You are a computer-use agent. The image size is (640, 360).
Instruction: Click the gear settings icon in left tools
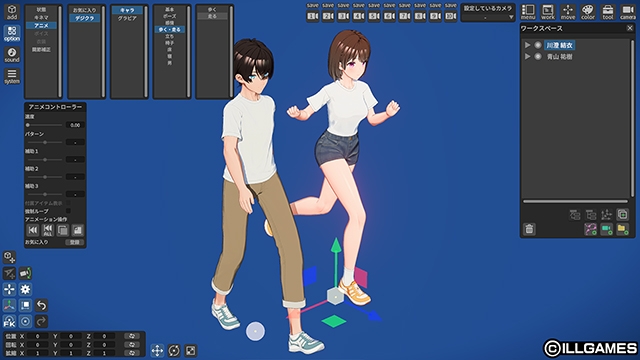click(25, 289)
